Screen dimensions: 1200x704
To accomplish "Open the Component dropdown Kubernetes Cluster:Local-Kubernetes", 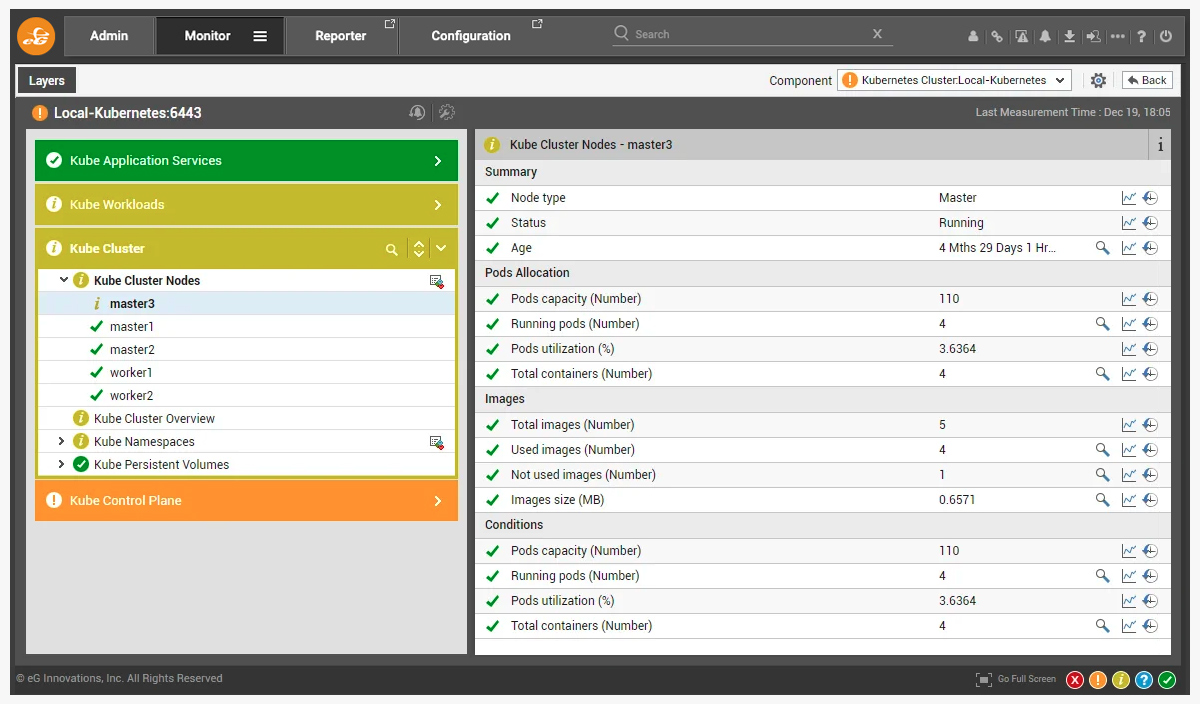I will pyautogui.click(x=954, y=80).
